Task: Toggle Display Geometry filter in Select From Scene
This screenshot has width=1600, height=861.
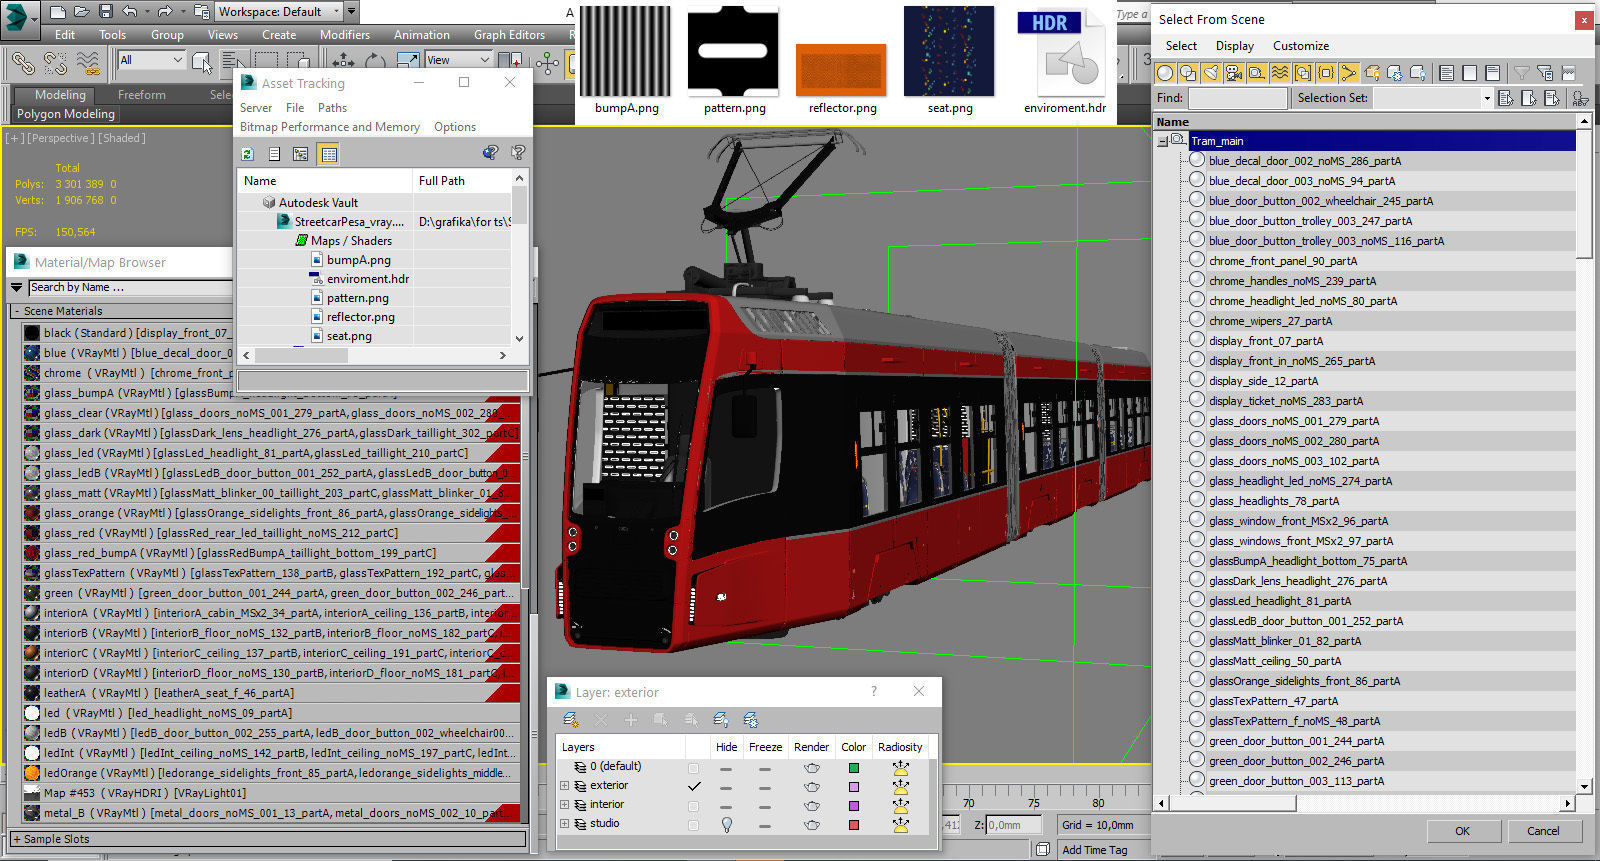Action: tap(1165, 73)
